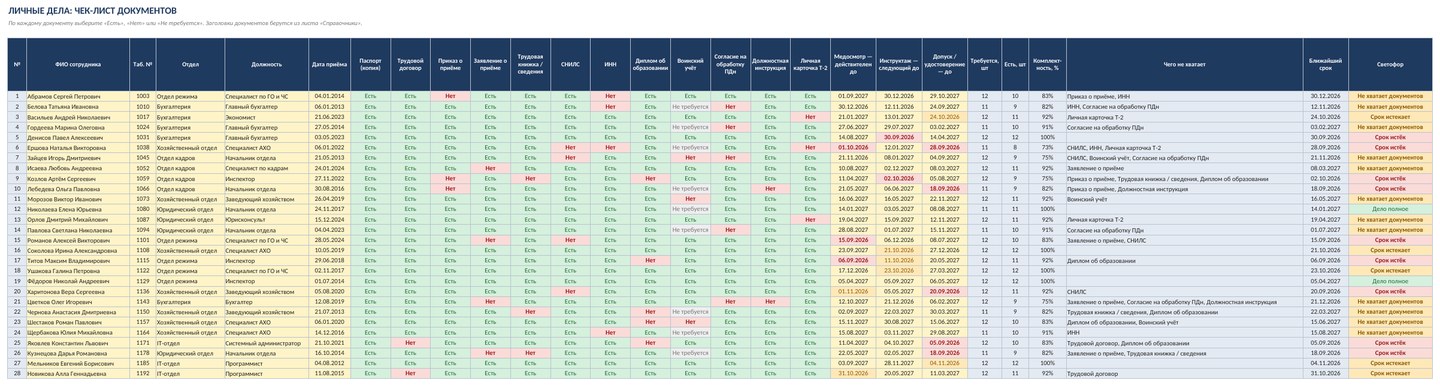
Task: Select Козлов's "Нет" under Трудовая книжка
Action: 530,178
